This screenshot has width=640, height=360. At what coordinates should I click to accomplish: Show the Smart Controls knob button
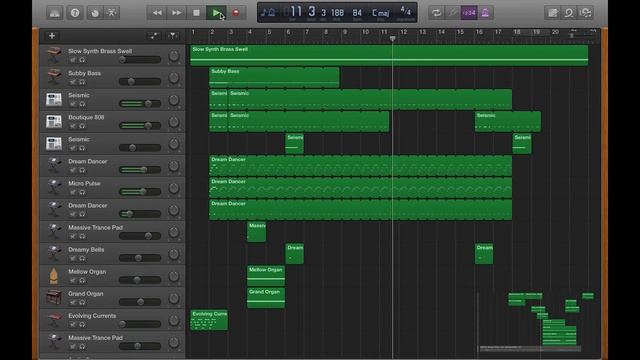click(x=95, y=13)
